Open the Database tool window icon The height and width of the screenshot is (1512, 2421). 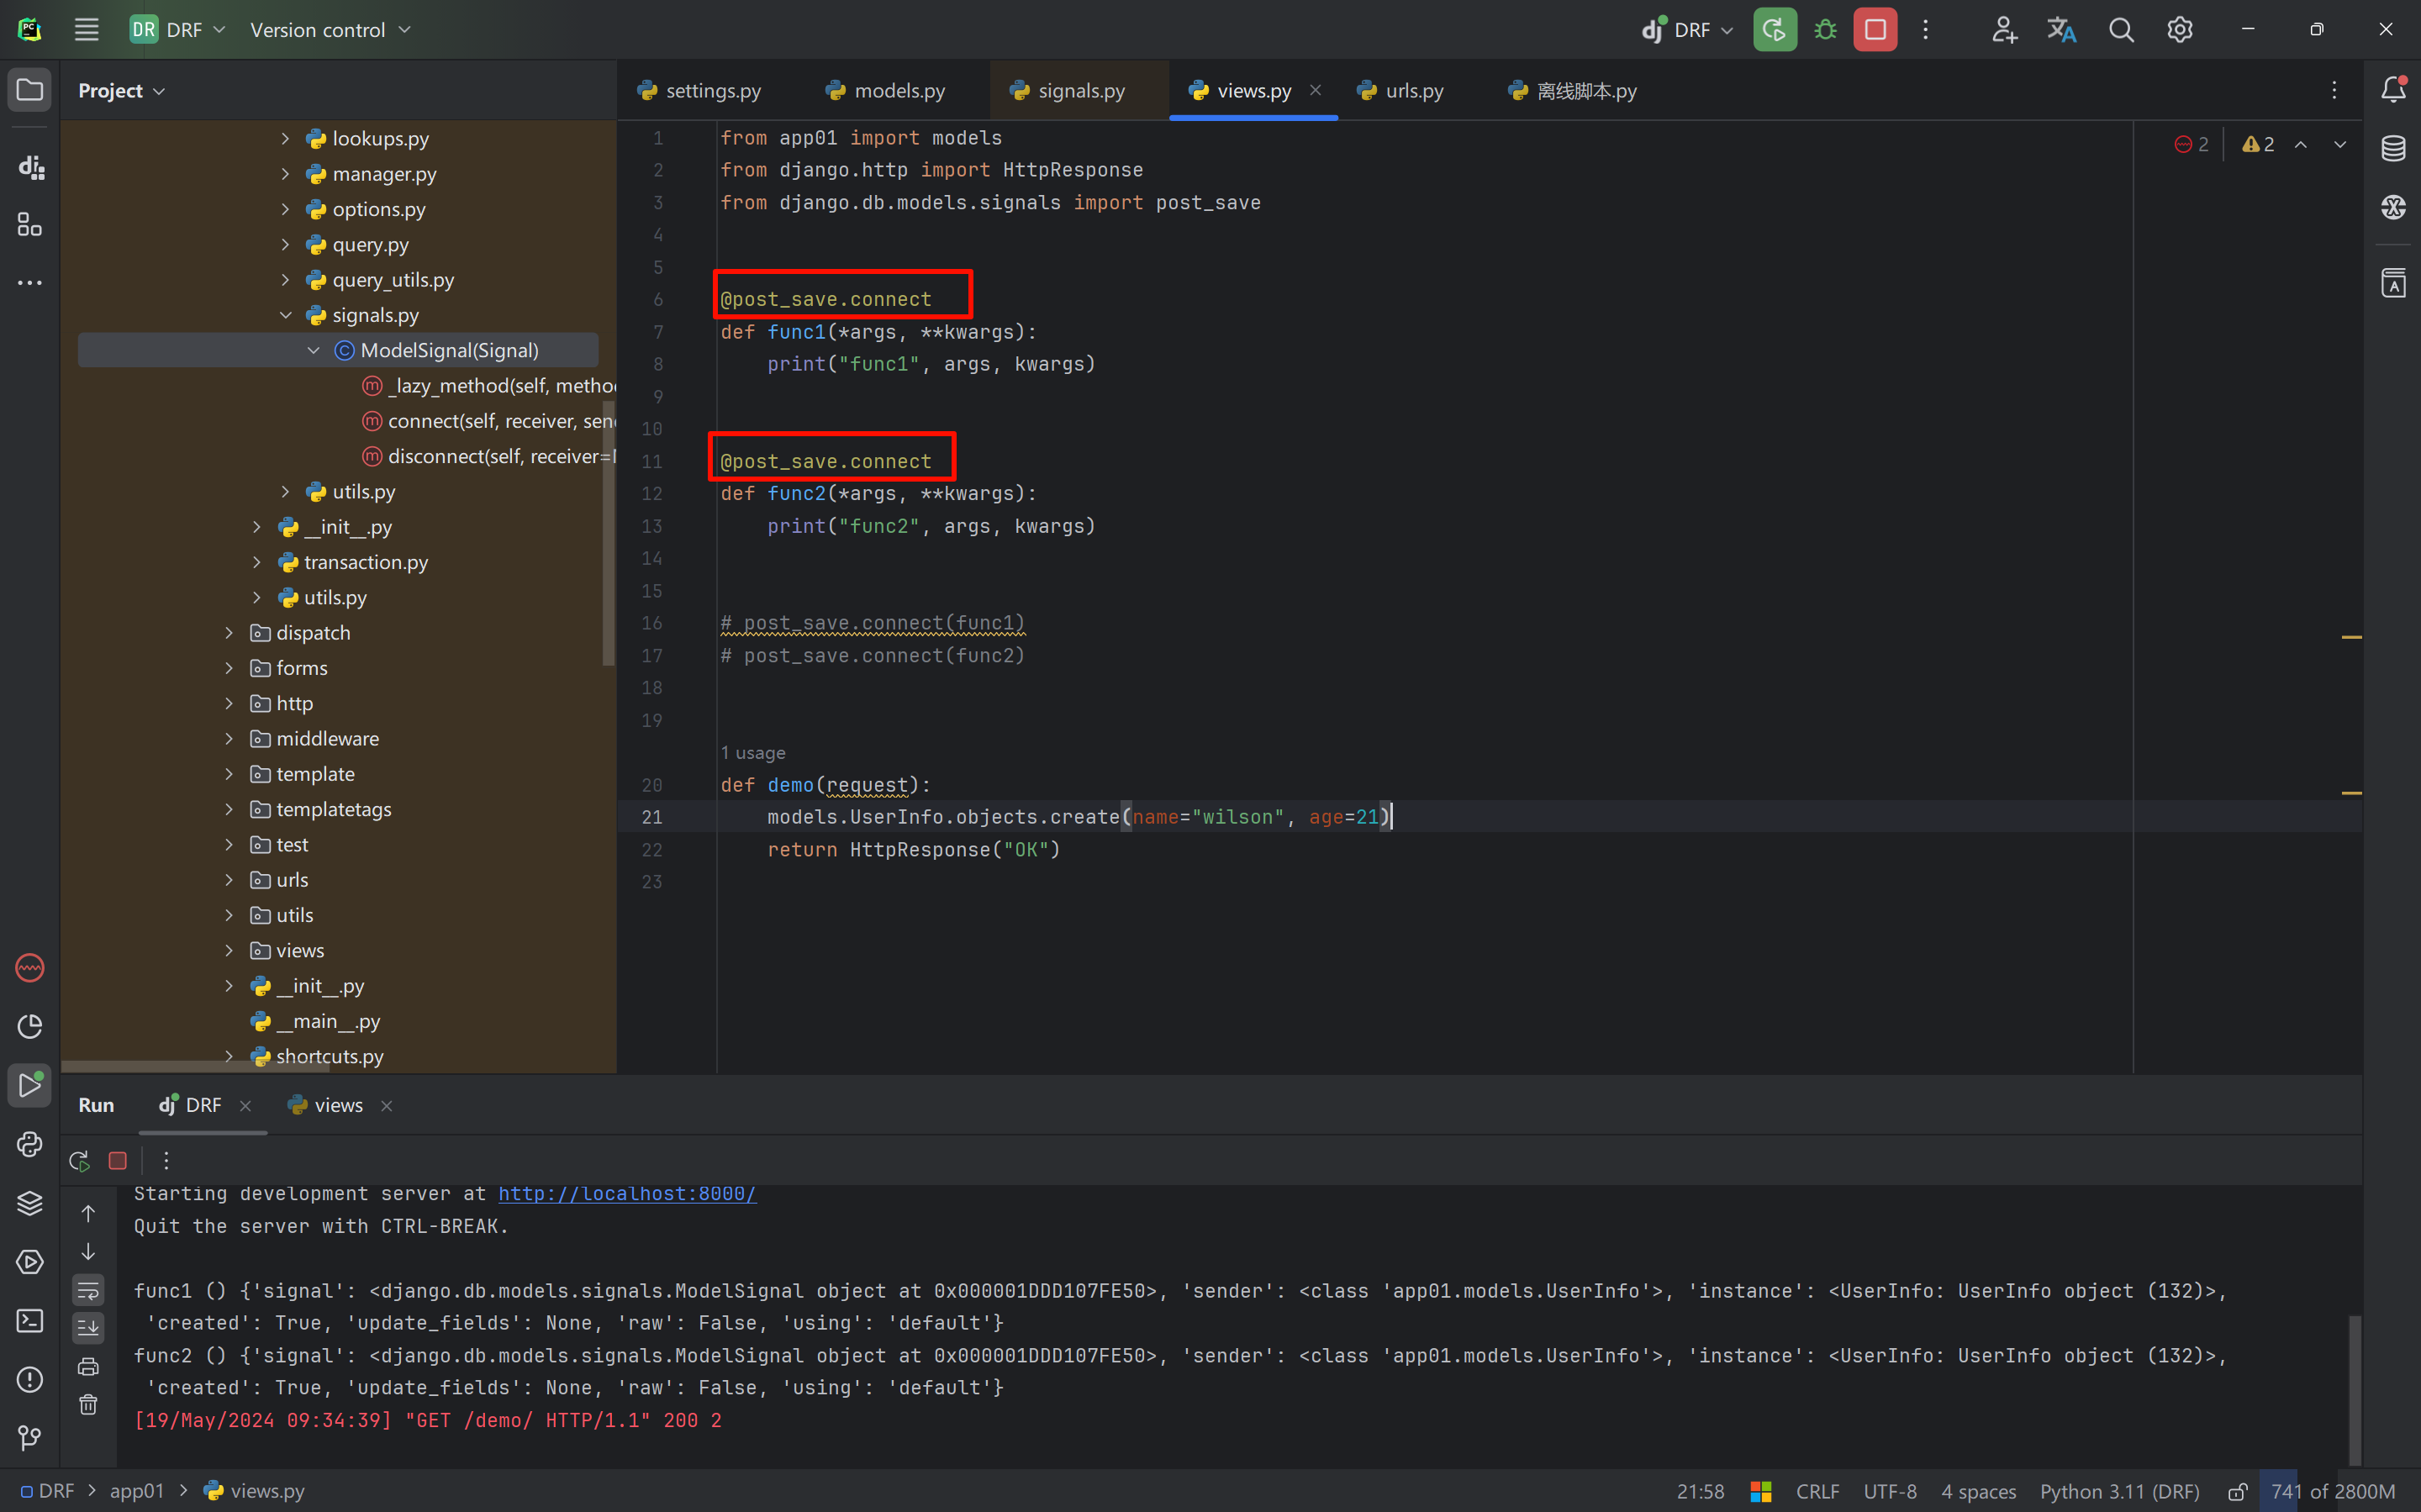(2393, 149)
